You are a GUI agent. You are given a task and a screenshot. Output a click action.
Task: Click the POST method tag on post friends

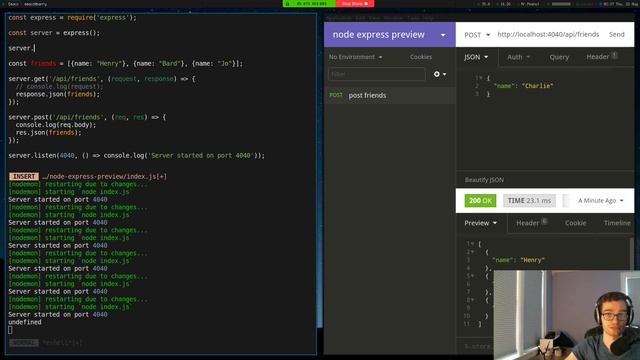coord(336,95)
